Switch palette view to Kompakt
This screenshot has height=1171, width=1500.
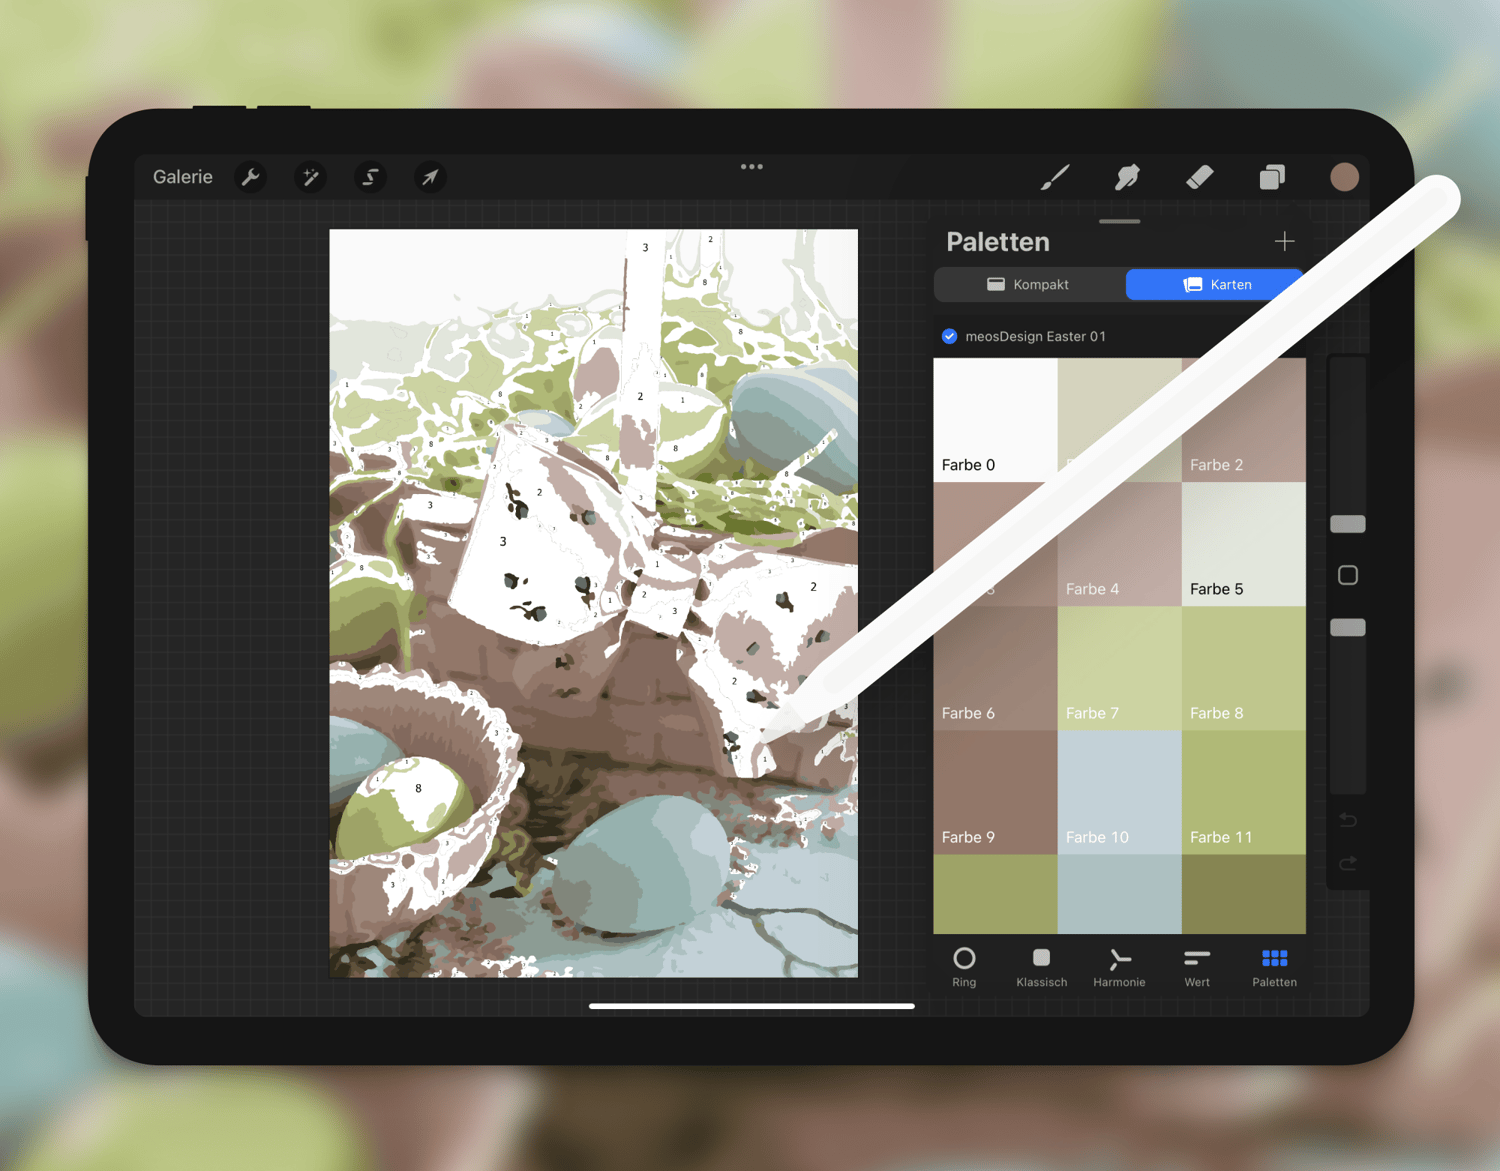(1029, 284)
